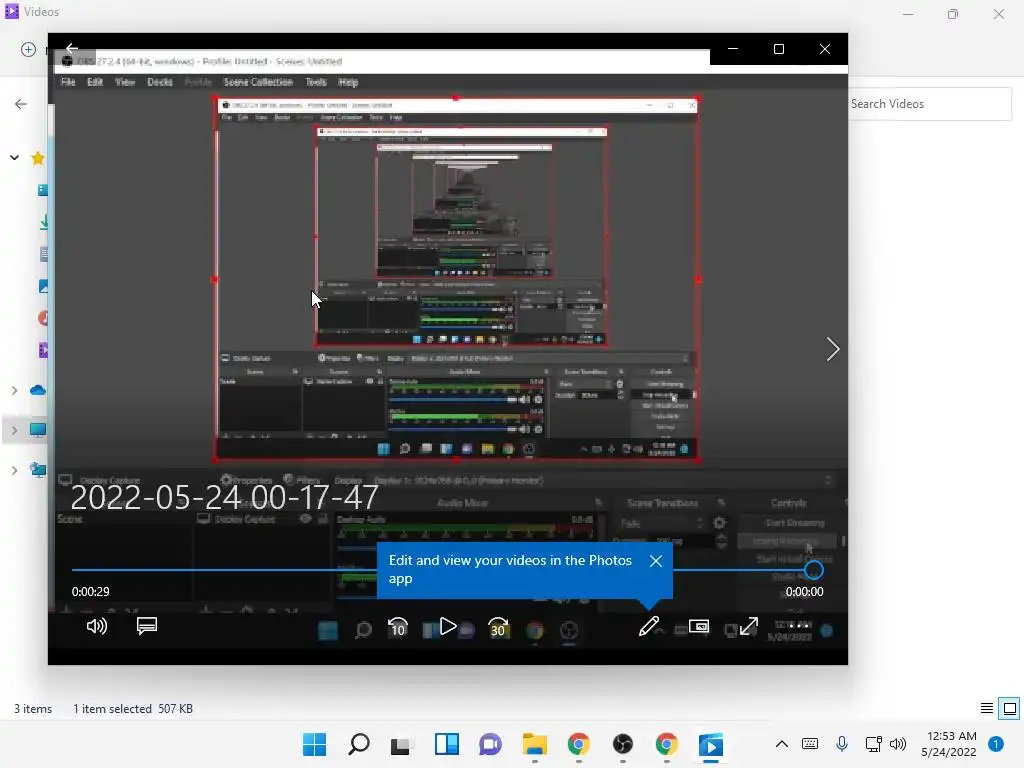Open Task View from the taskbar
Viewport: 1024px width, 768px height.
pos(402,745)
